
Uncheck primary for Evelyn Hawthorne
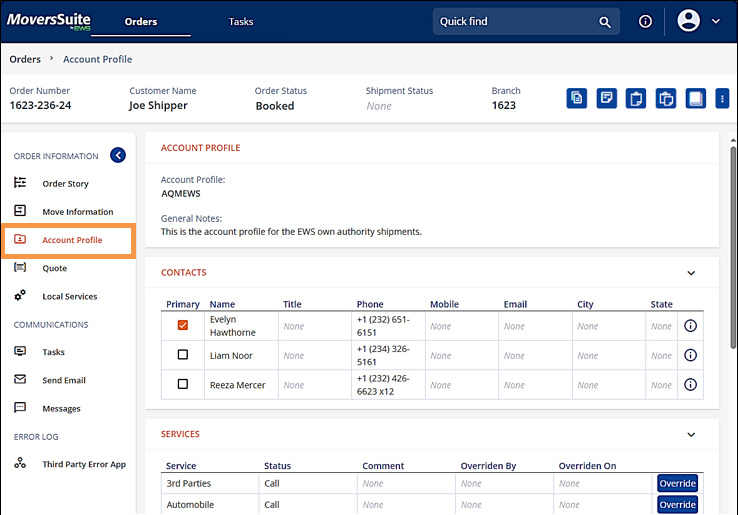coord(182,326)
